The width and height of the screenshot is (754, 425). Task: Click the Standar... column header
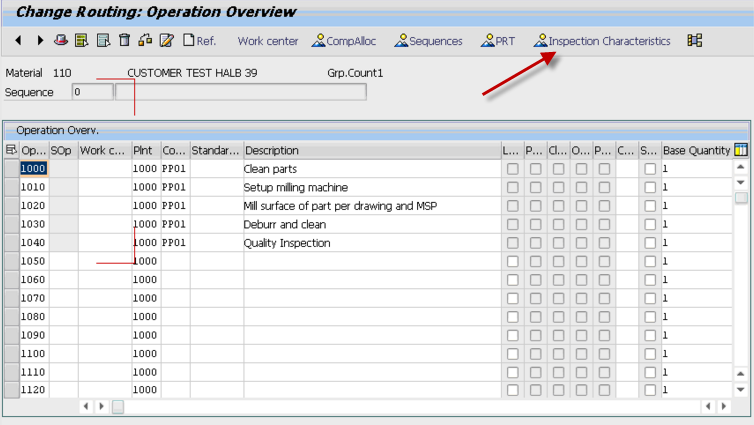coord(216,150)
